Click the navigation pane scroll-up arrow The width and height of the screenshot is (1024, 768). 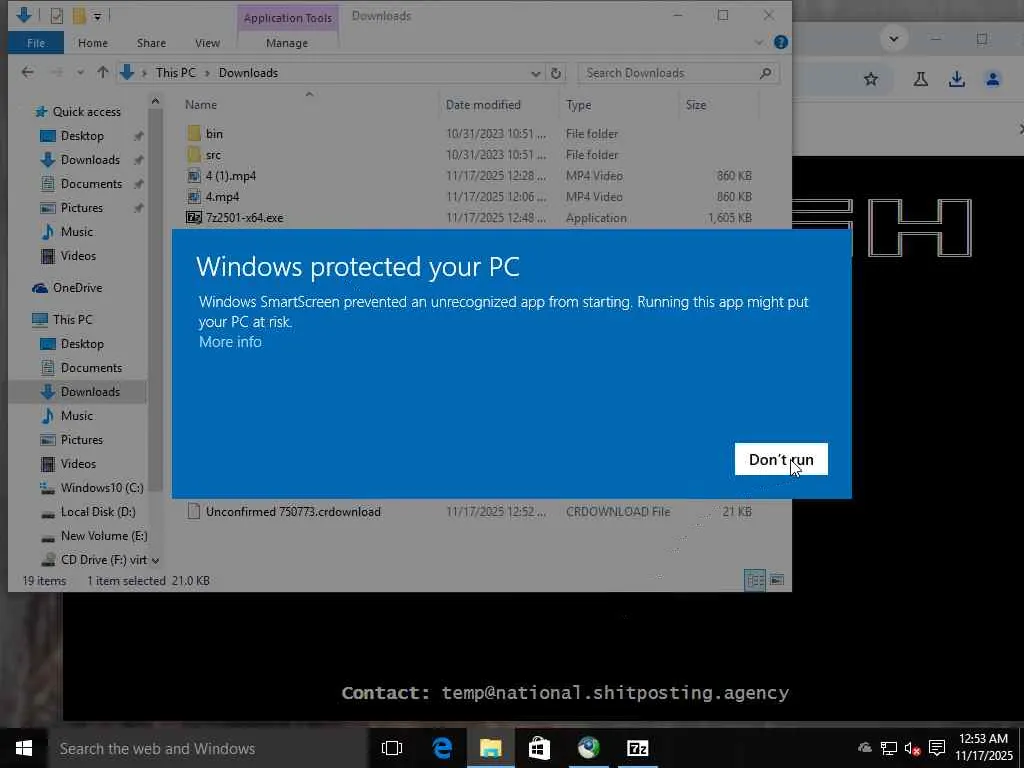155,101
